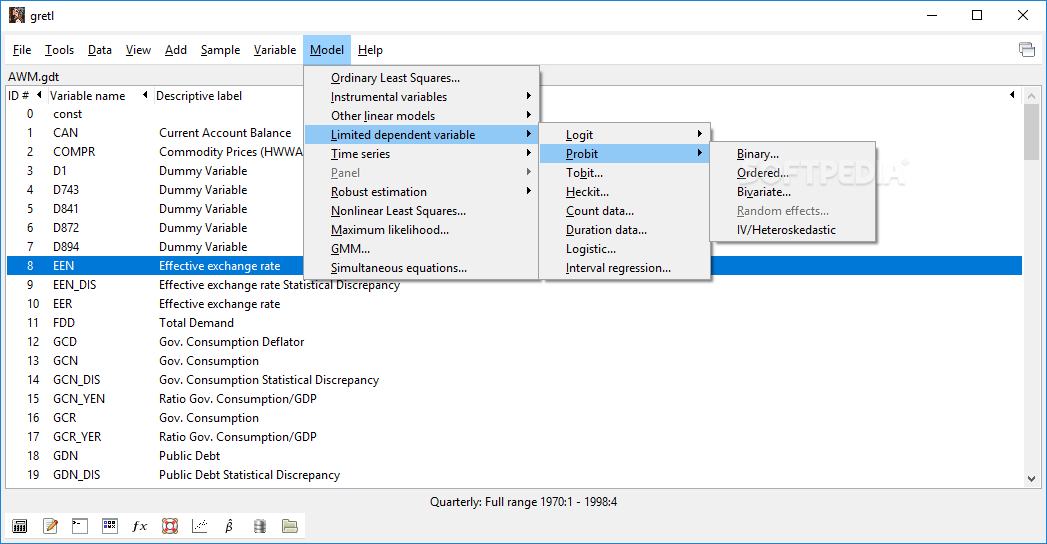Click the gretl application icon in title bar
1047x544 pixels.
17,15
